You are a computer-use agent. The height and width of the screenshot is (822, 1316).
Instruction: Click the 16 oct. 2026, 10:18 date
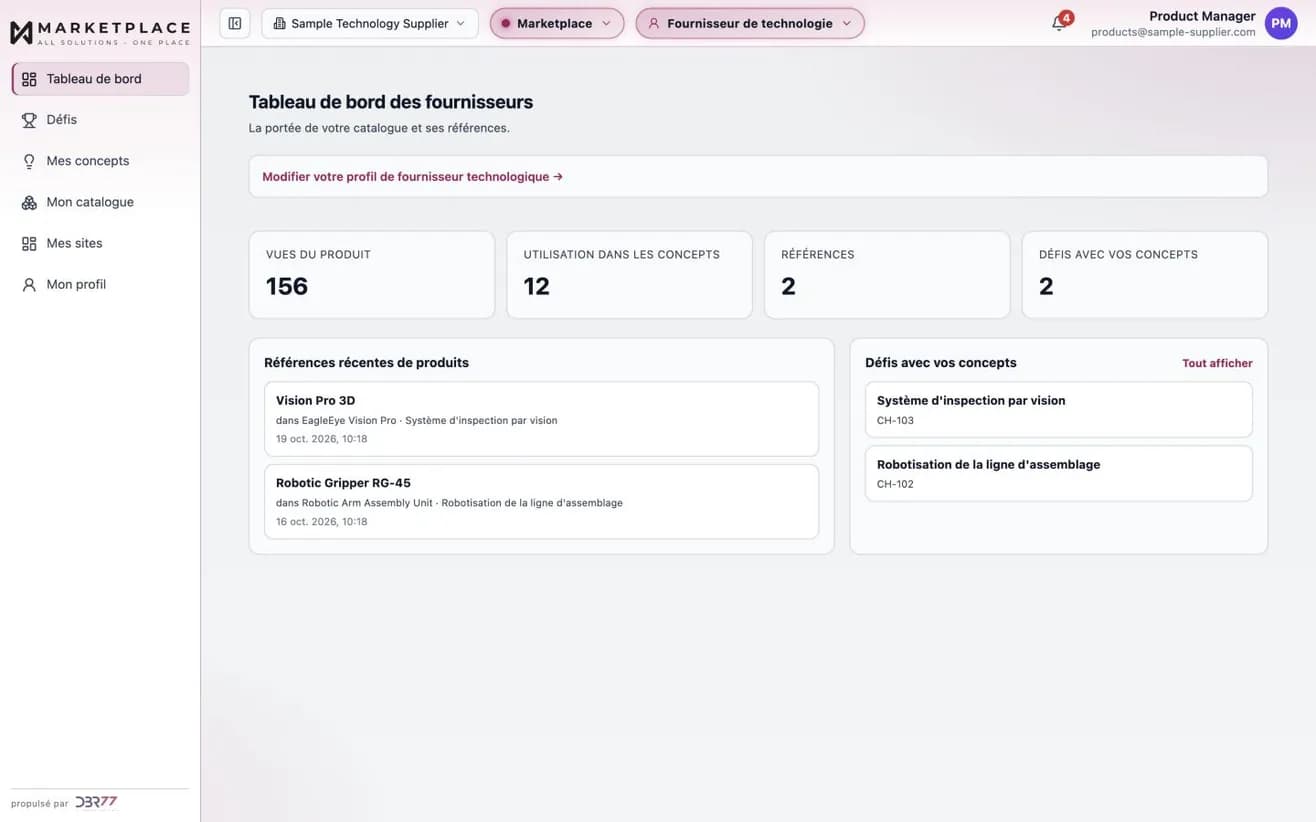tap(321, 521)
